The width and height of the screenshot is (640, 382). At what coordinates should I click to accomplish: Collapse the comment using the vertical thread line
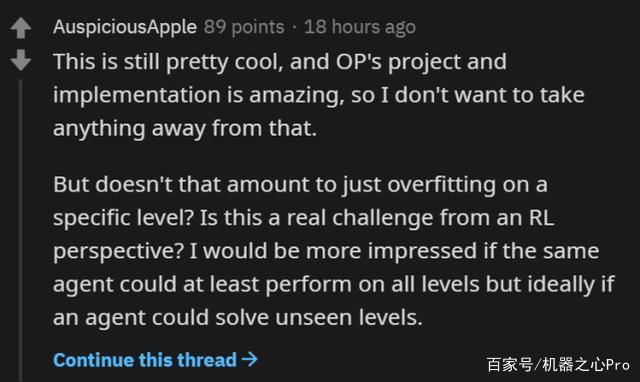20,231
